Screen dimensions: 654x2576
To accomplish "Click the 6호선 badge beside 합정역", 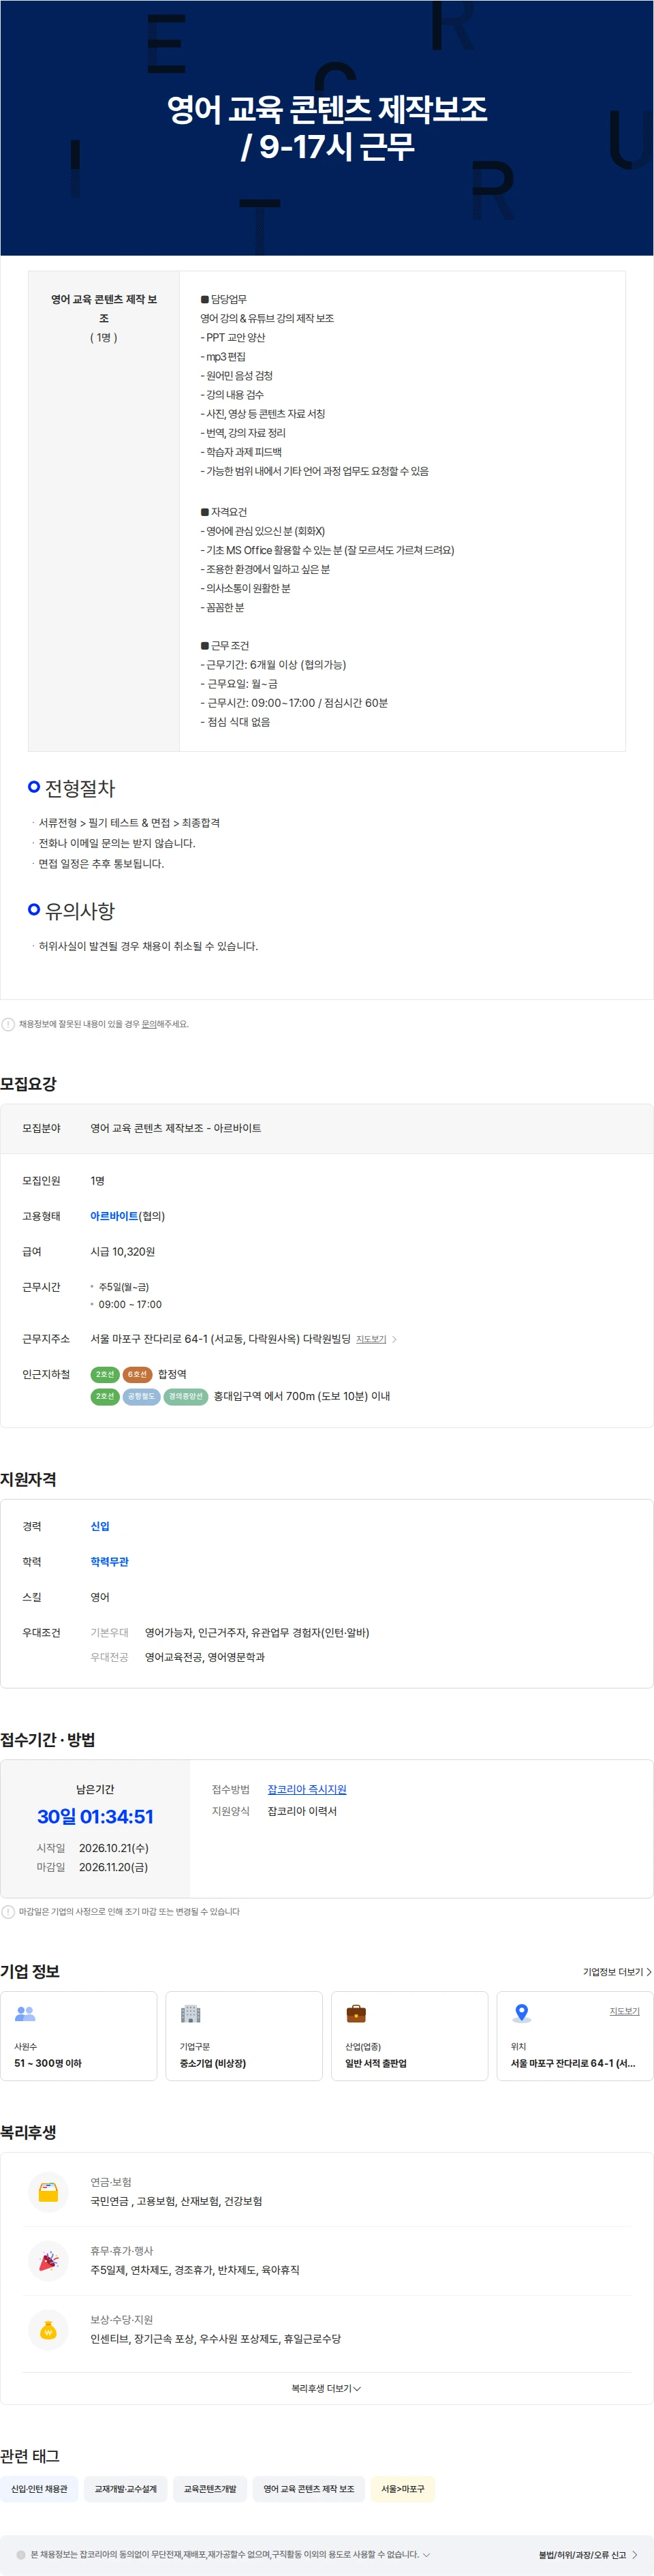I will (137, 1374).
